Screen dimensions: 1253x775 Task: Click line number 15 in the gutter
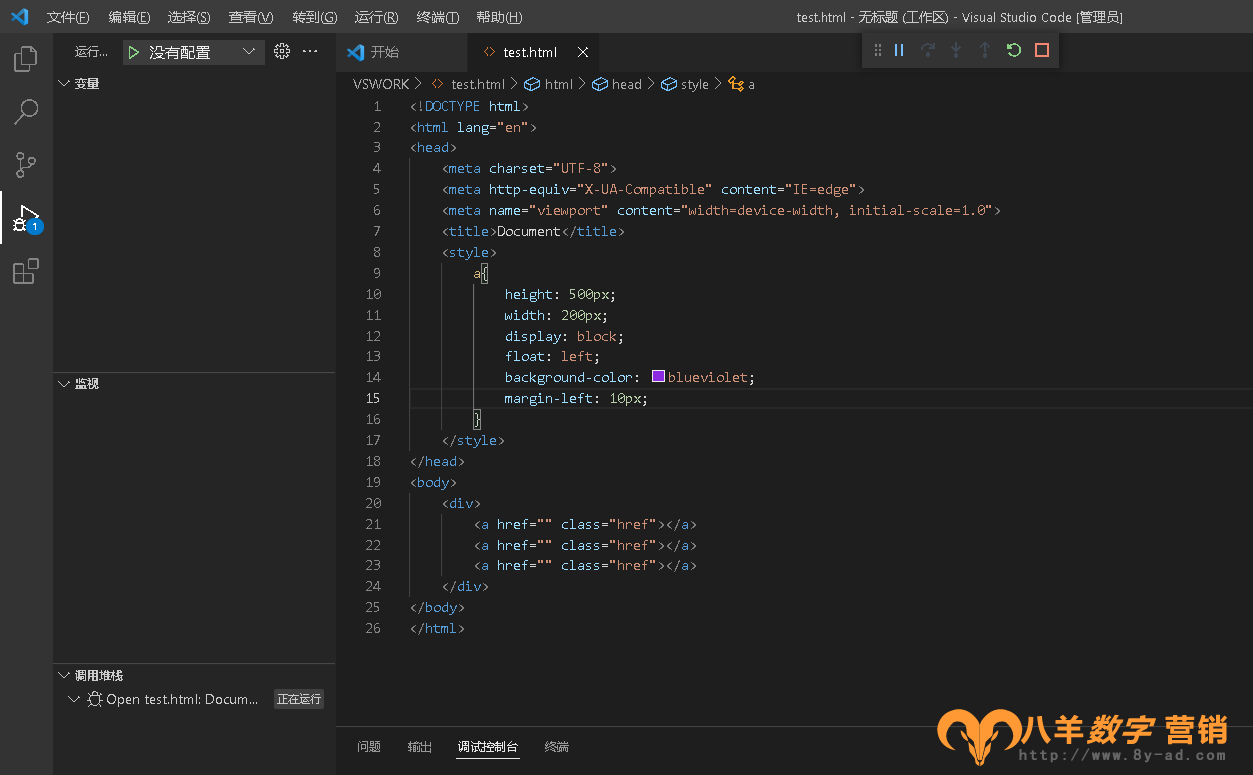(372, 398)
